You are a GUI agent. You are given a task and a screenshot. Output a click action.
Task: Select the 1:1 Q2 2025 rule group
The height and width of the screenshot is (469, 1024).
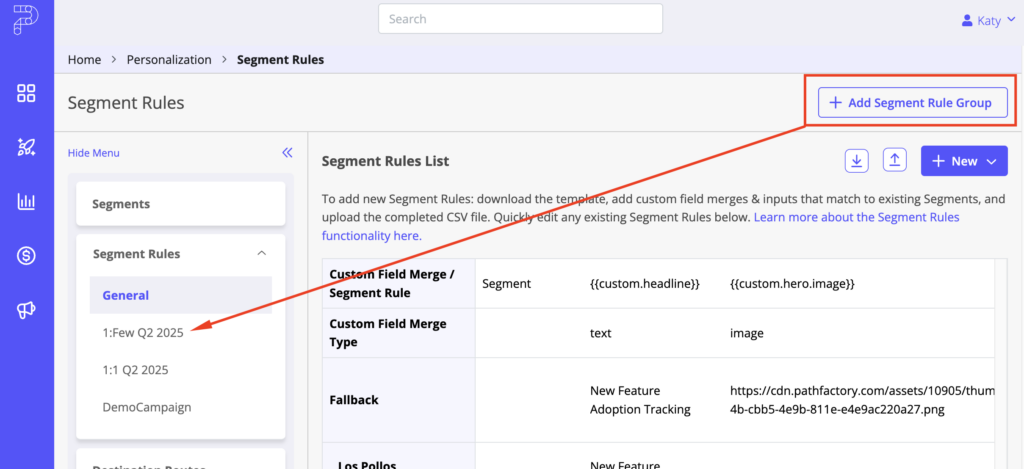coord(135,370)
